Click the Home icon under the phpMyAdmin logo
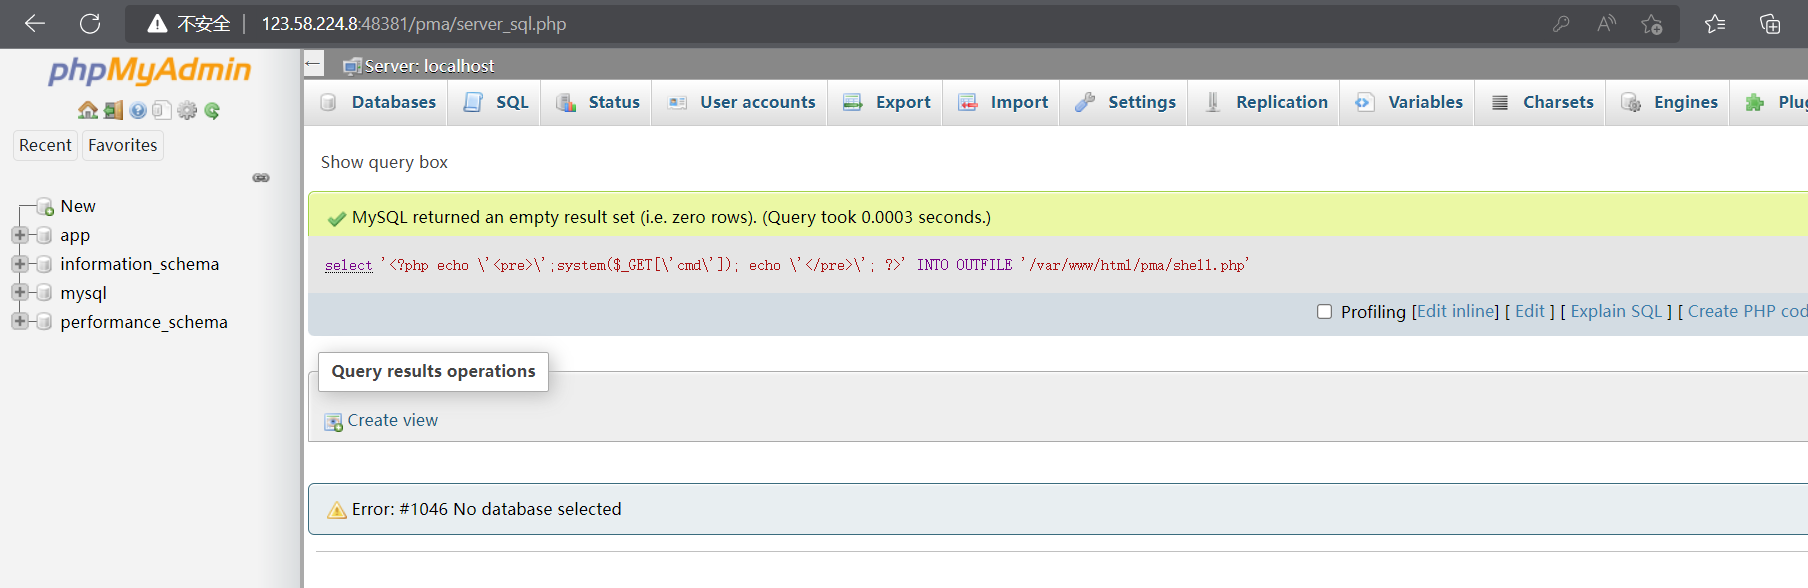This screenshot has width=1808, height=588. pyautogui.click(x=88, y=110)
